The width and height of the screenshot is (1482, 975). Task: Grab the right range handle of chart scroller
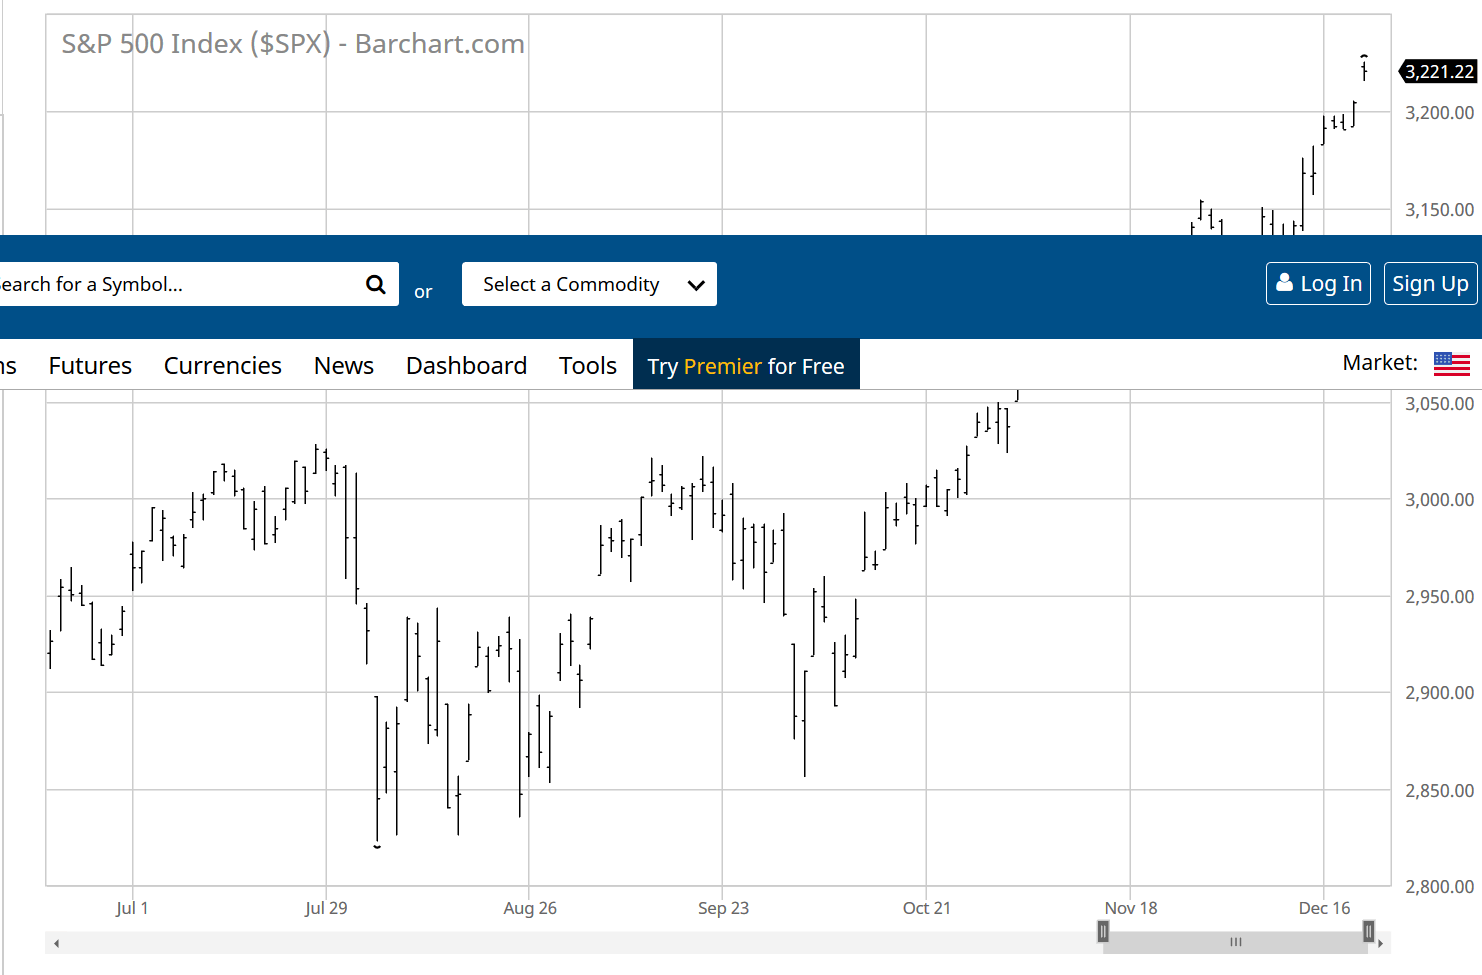[x=1368, y=932]
